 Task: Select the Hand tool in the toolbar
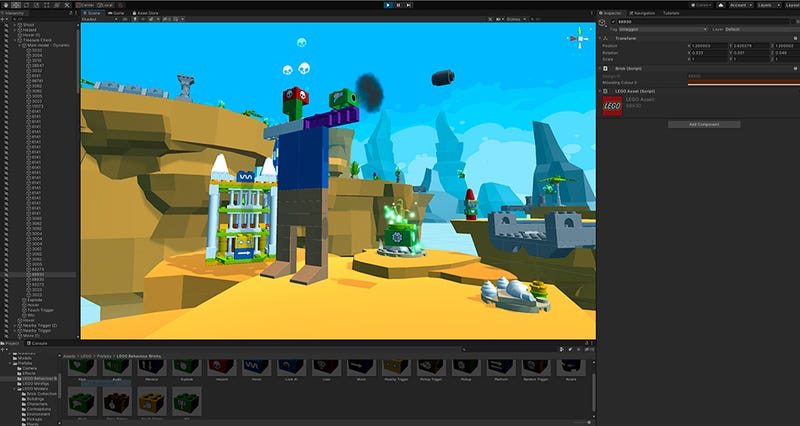pos(6,4)
